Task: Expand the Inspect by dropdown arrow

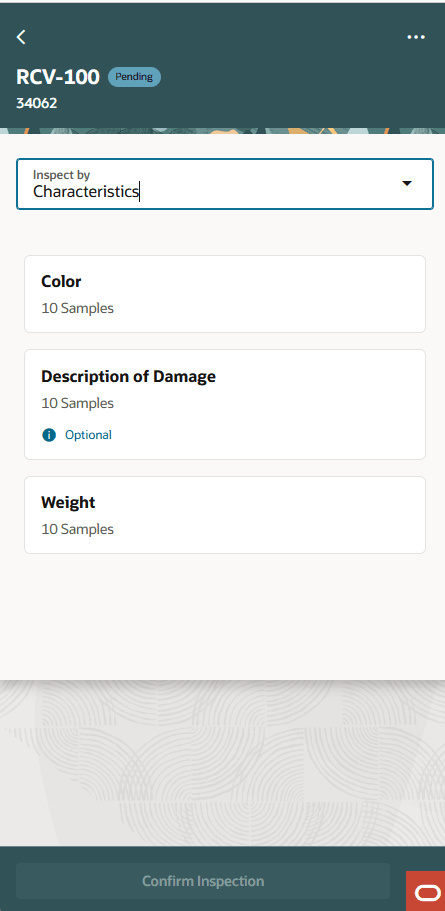Action: coord(407,184)
